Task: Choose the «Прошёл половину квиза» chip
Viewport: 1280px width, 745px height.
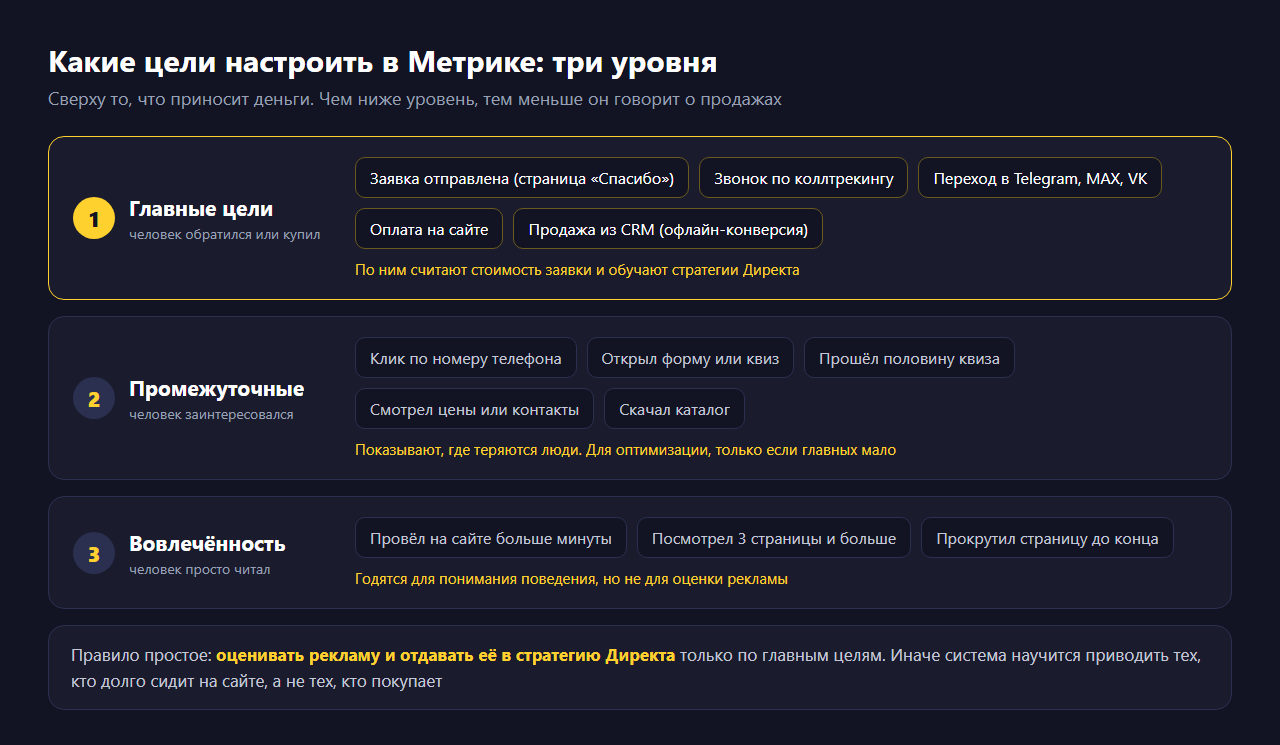Action: coord(909,358)
